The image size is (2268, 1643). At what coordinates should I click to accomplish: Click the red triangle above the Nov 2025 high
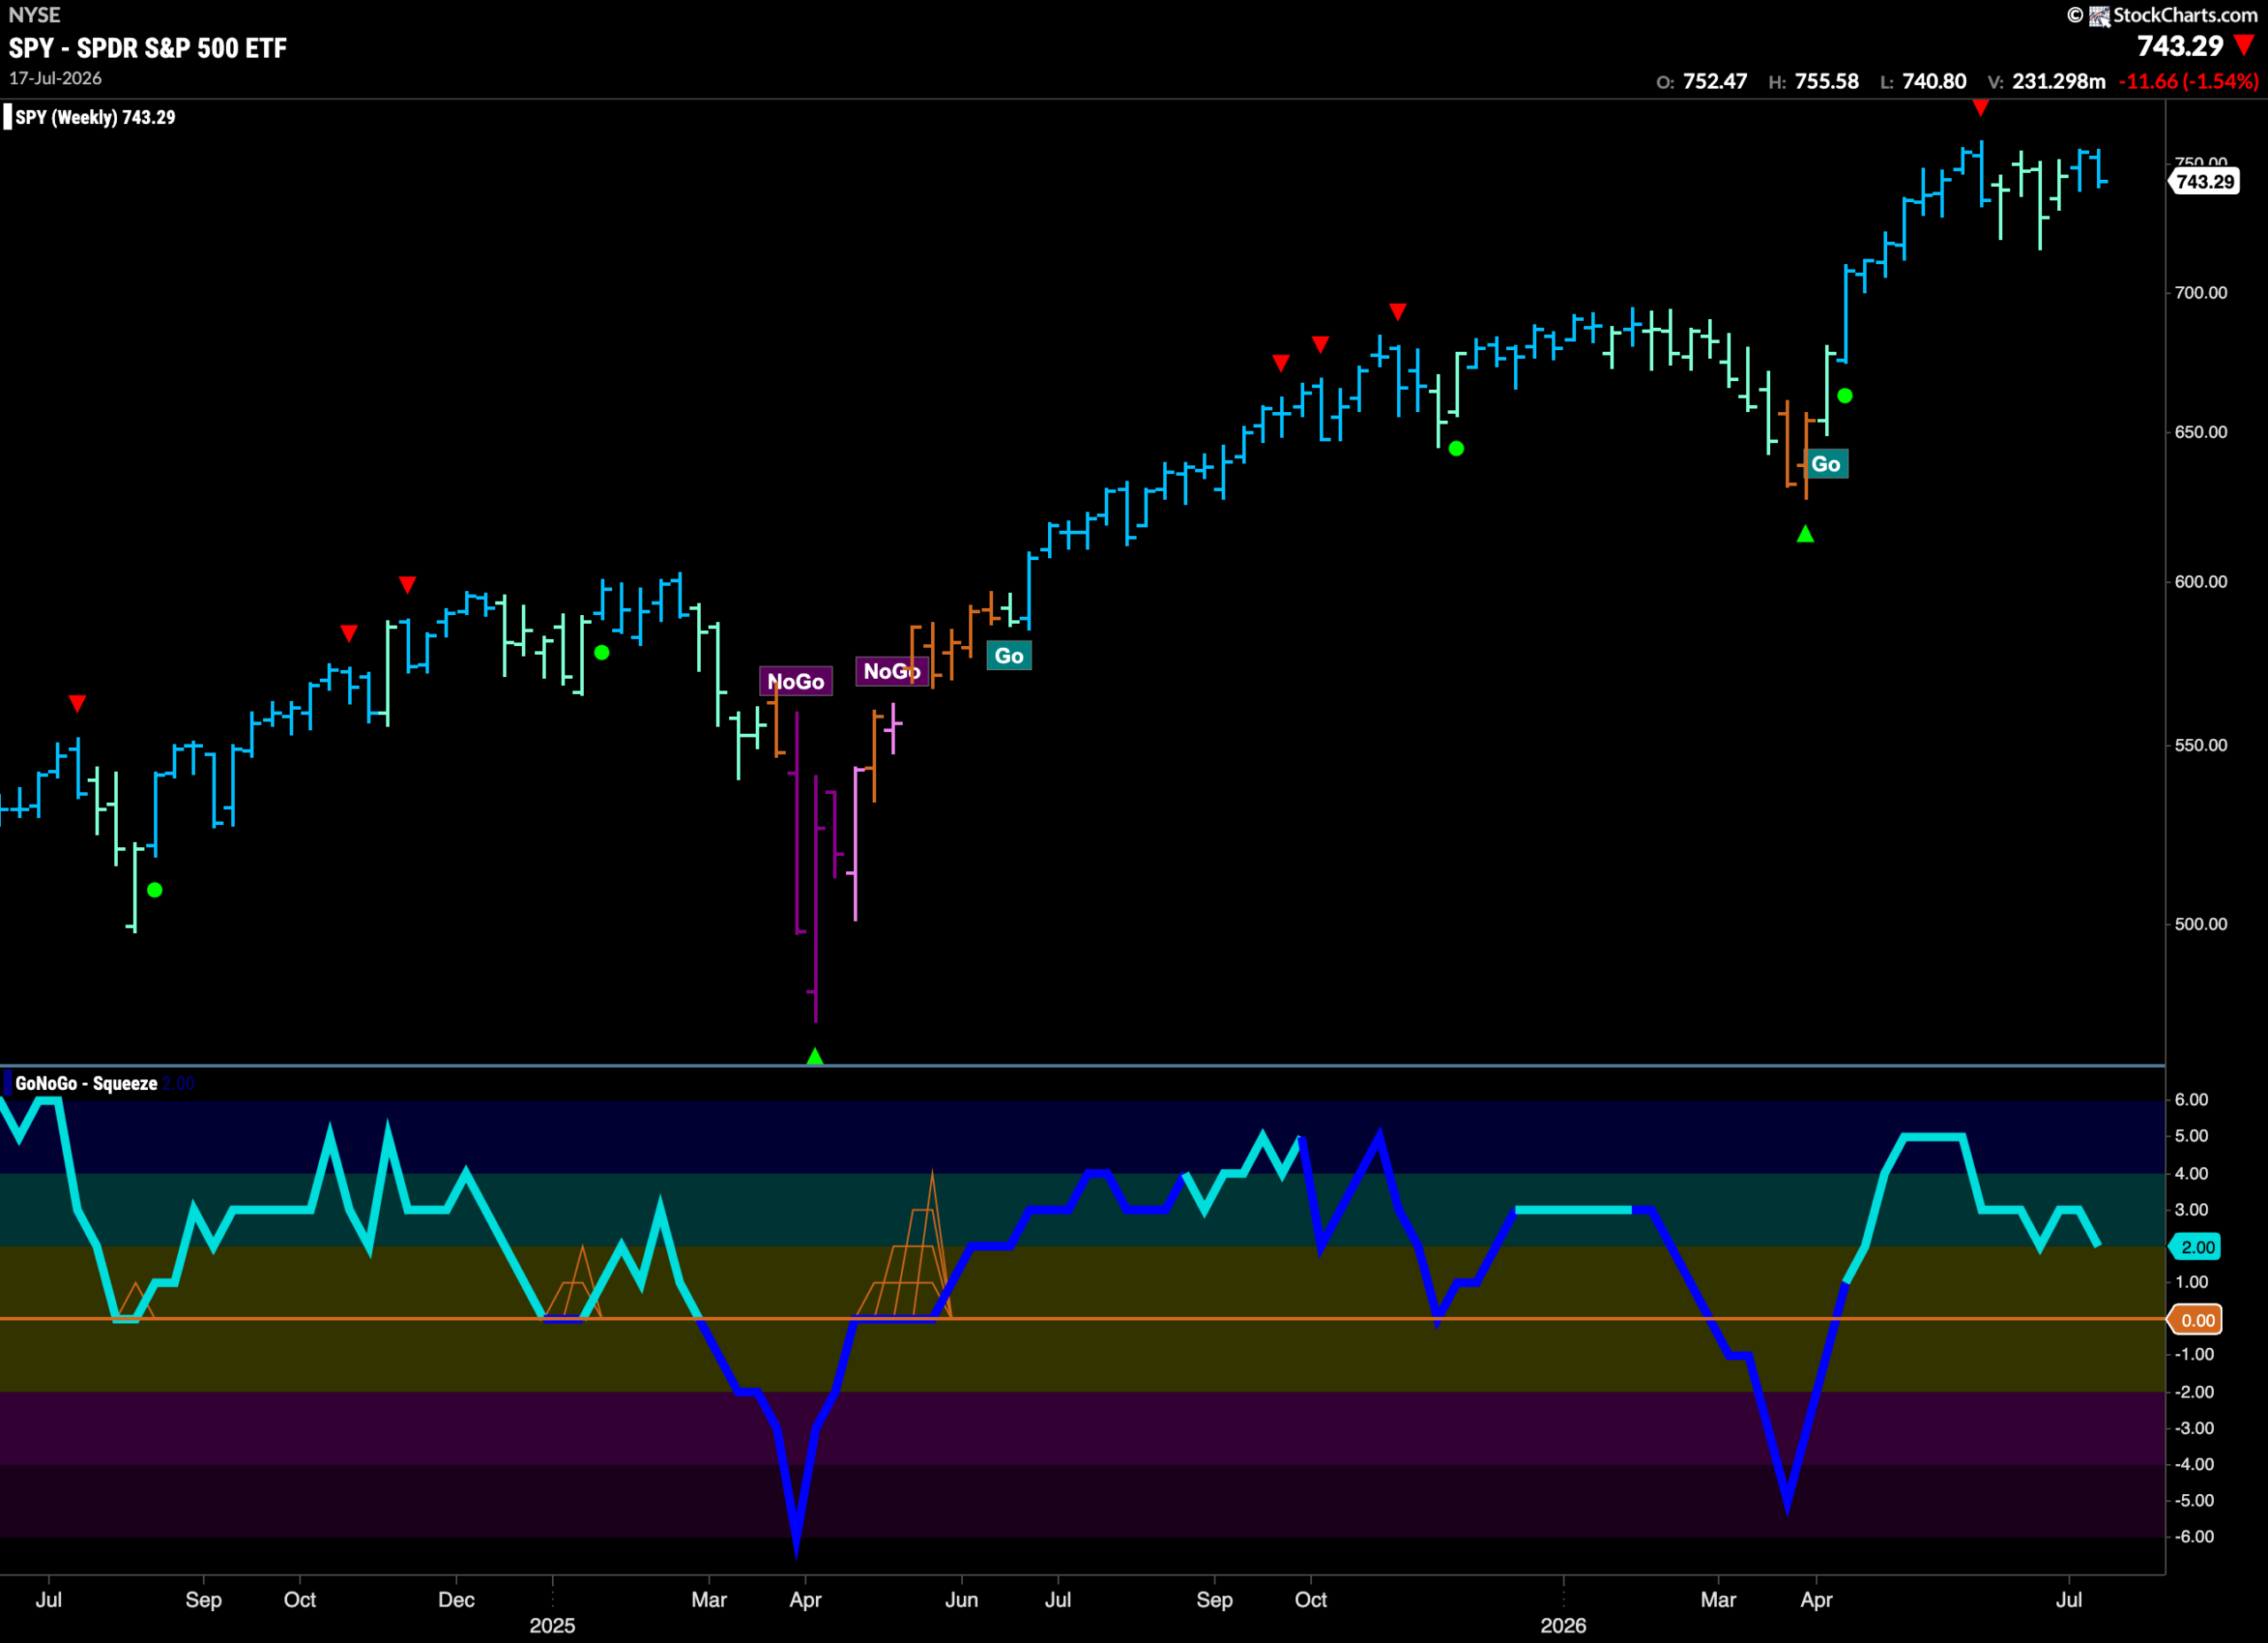pyautogui.click(x=1398, y=311)
